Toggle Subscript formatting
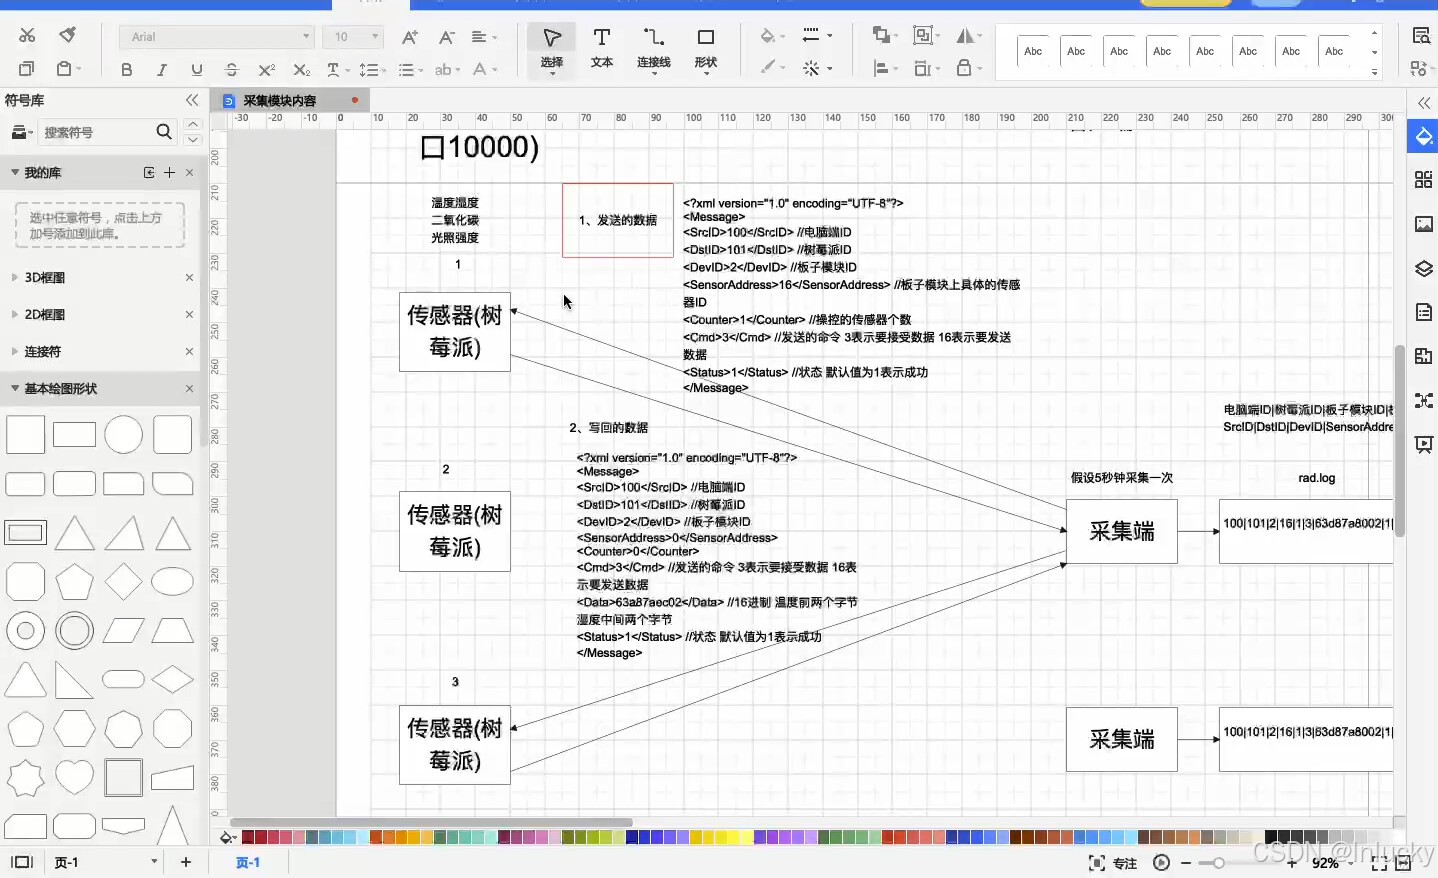The width and height of the screenshot is (1438, 878). click(x=301, y=69)
